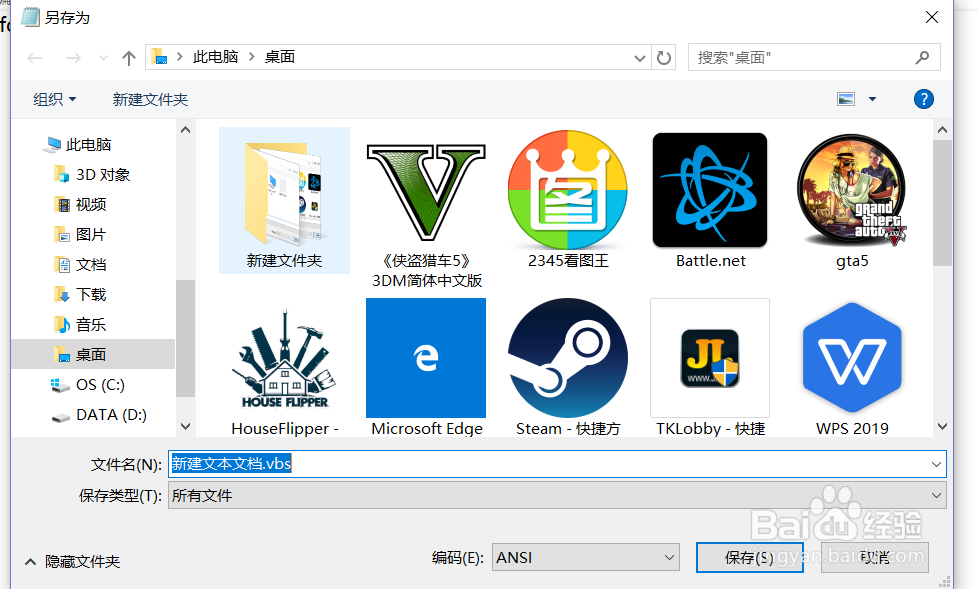Select the gta5 round icon
978x589 pixels.
pyautogui.click(x=852, y=190)
